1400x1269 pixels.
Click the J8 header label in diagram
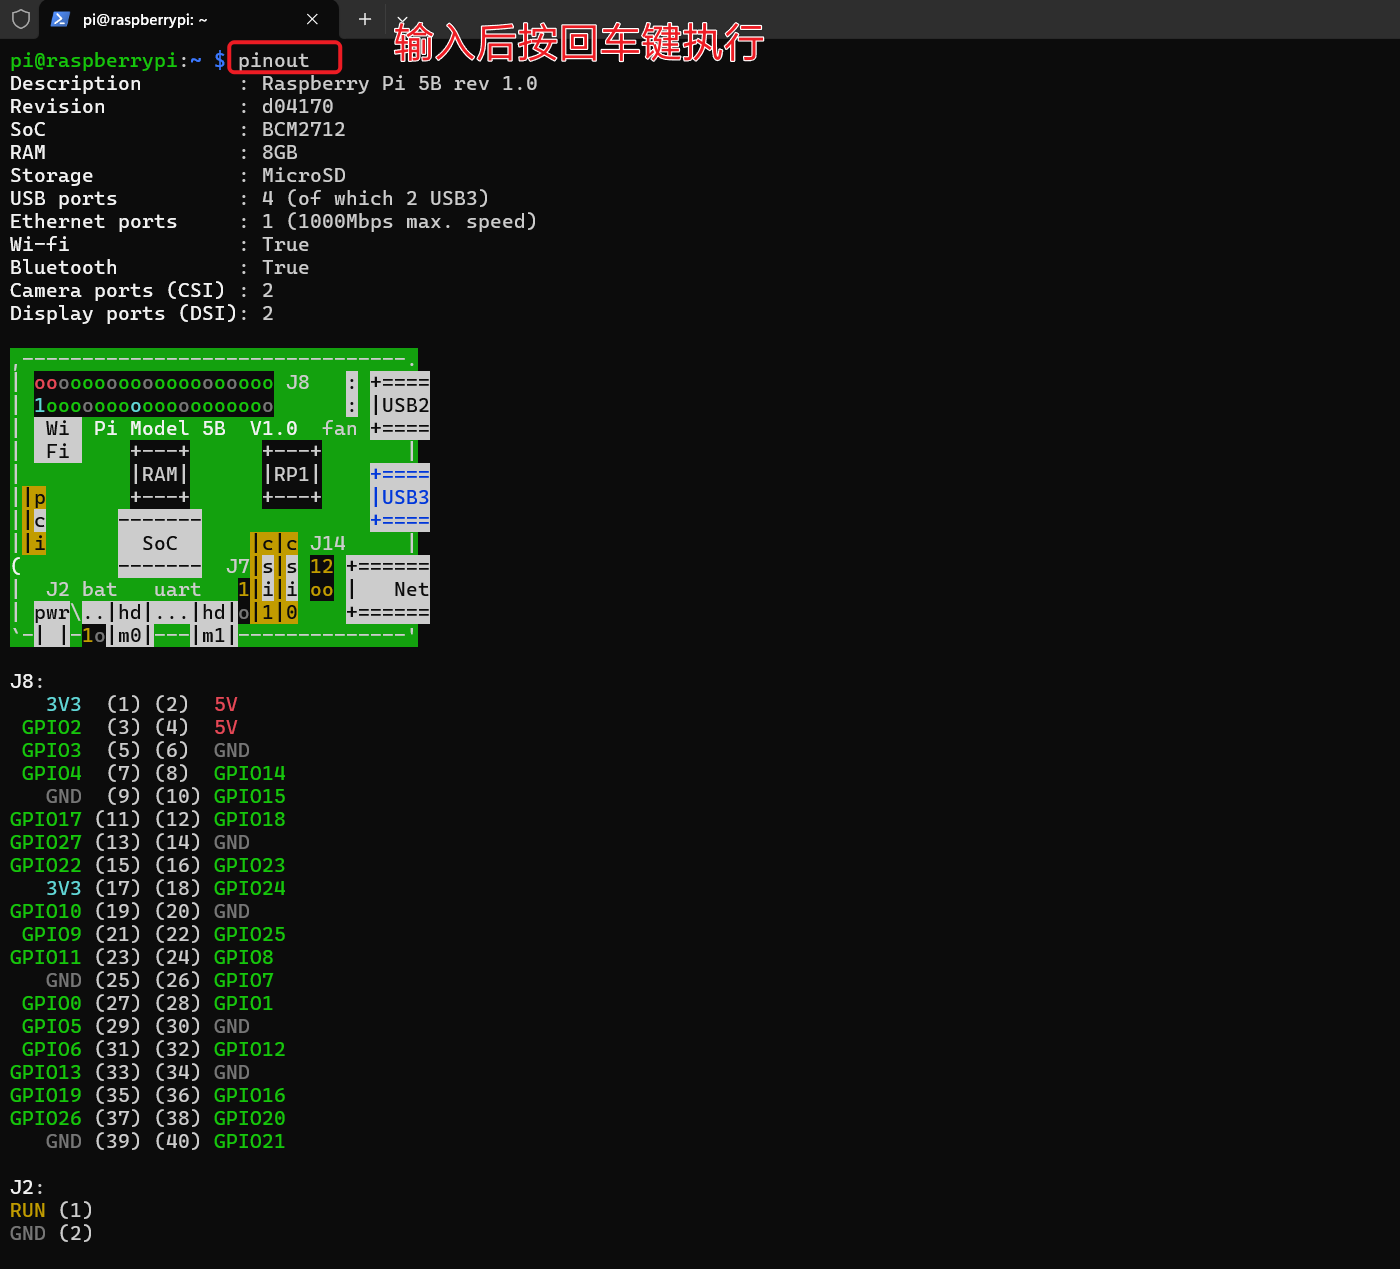coord(298,382)
